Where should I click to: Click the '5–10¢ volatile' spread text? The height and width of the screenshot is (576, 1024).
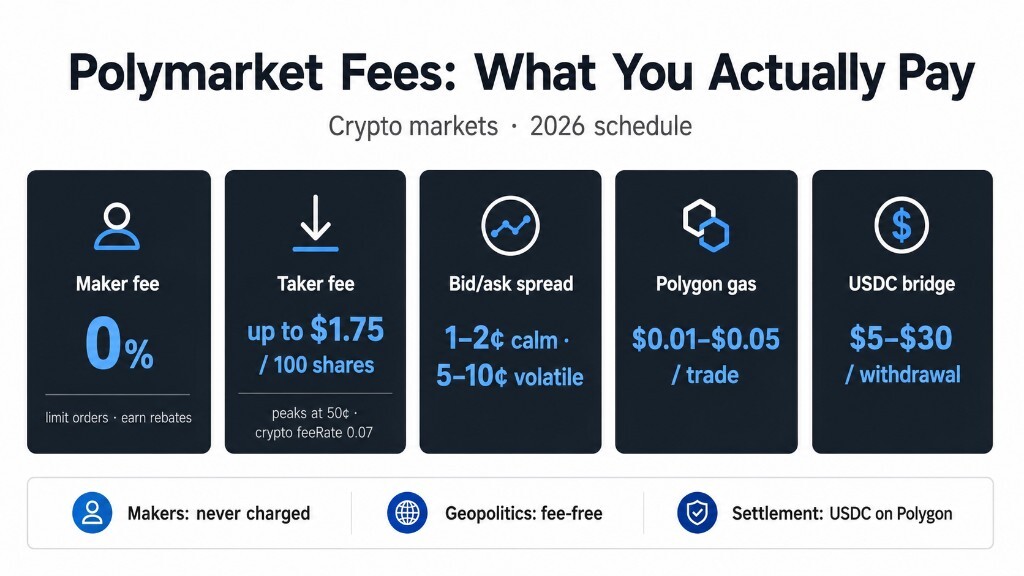tap(510, 376)
